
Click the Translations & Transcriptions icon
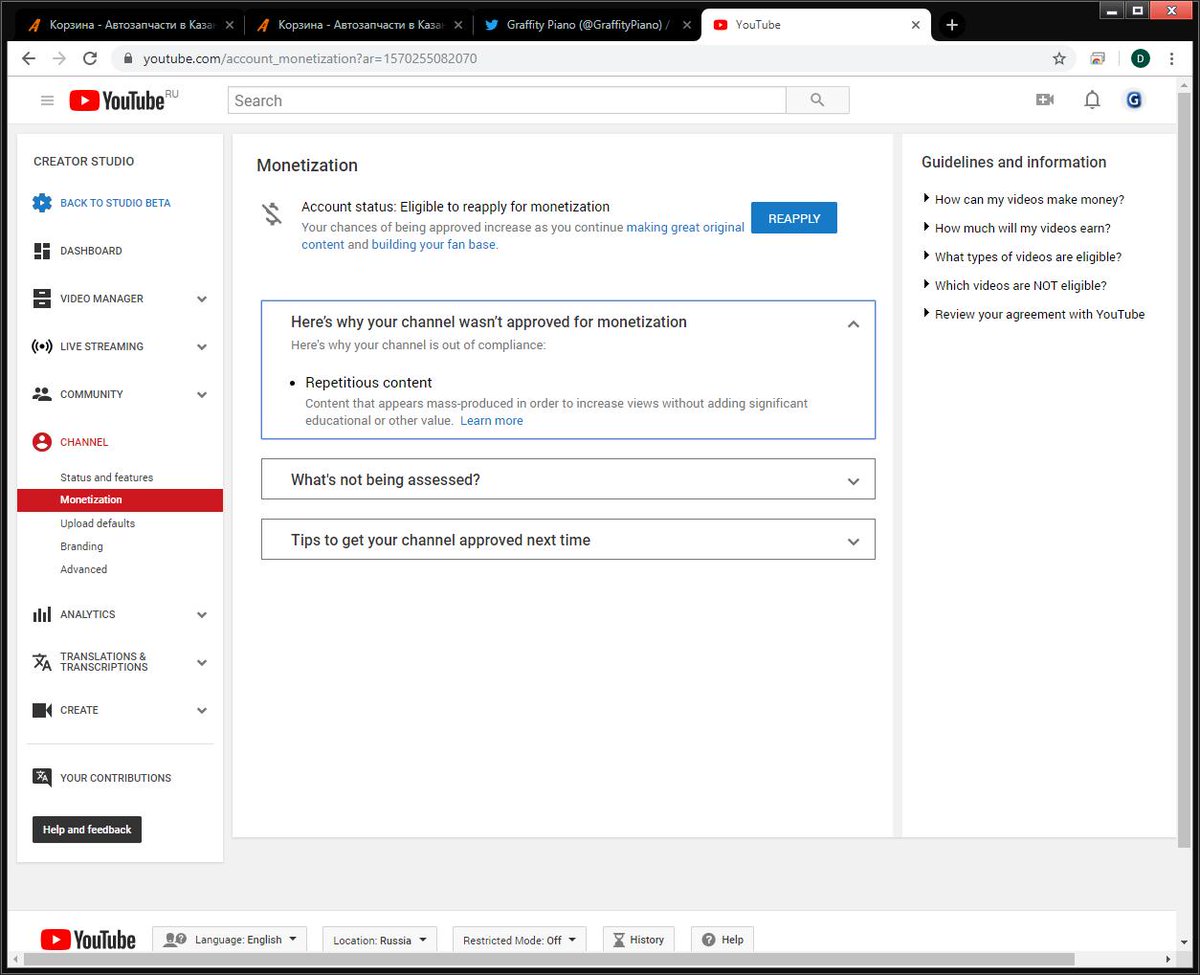pos(42,662)
